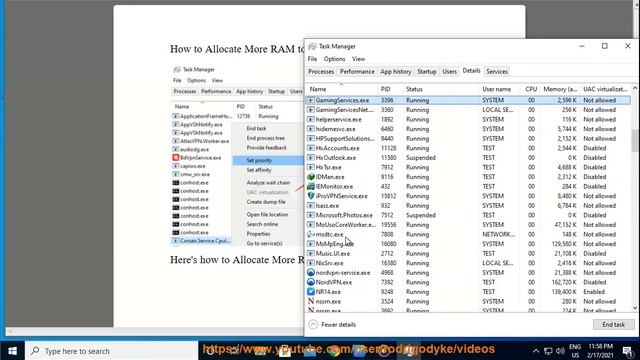Select the MsMpEng.exe row
This screenshot has width=640, height=360.
click(468, 244)
